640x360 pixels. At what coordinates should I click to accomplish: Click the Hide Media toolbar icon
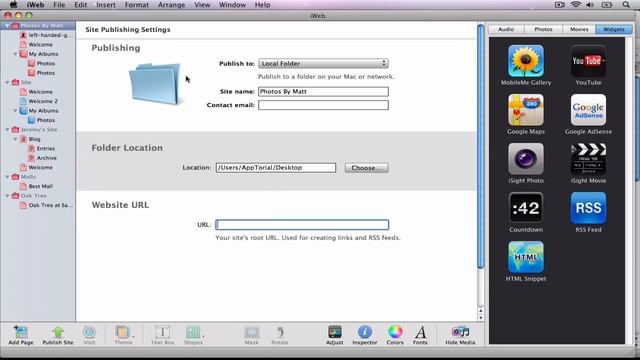460,335
